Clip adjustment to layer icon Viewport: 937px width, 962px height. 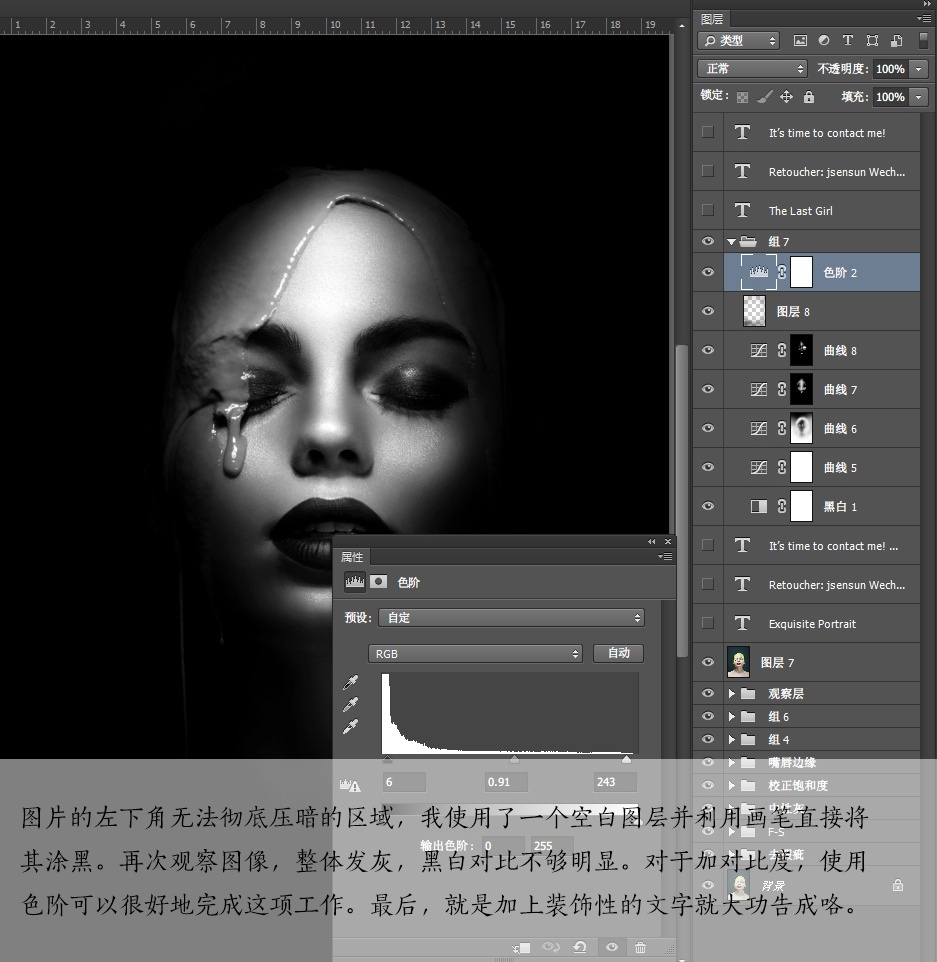point(522,948)
